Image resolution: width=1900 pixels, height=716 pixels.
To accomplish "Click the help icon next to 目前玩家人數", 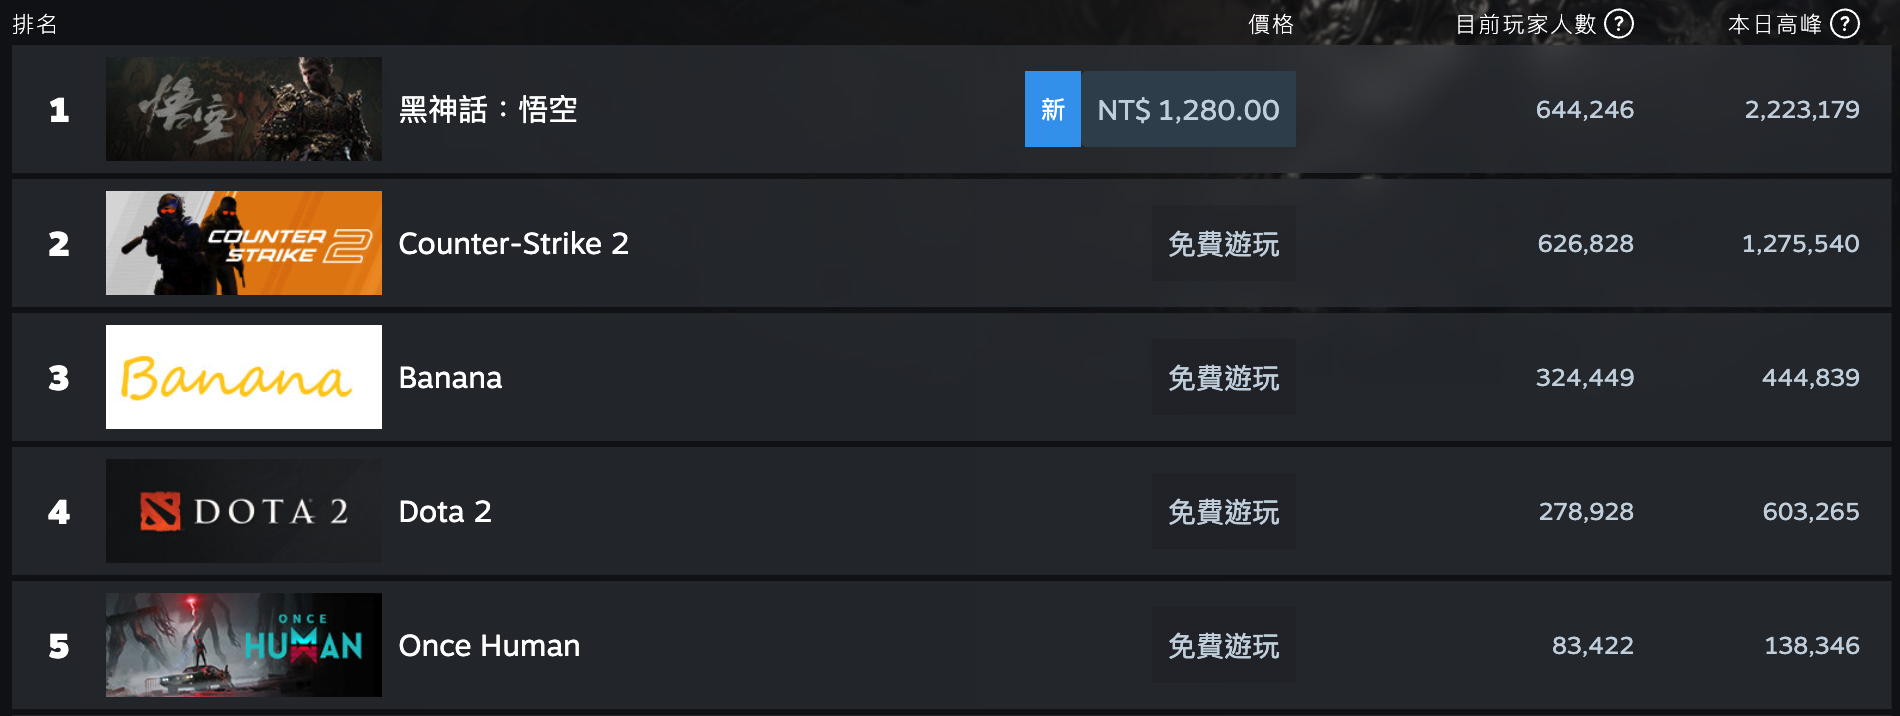I will 1619,23.
